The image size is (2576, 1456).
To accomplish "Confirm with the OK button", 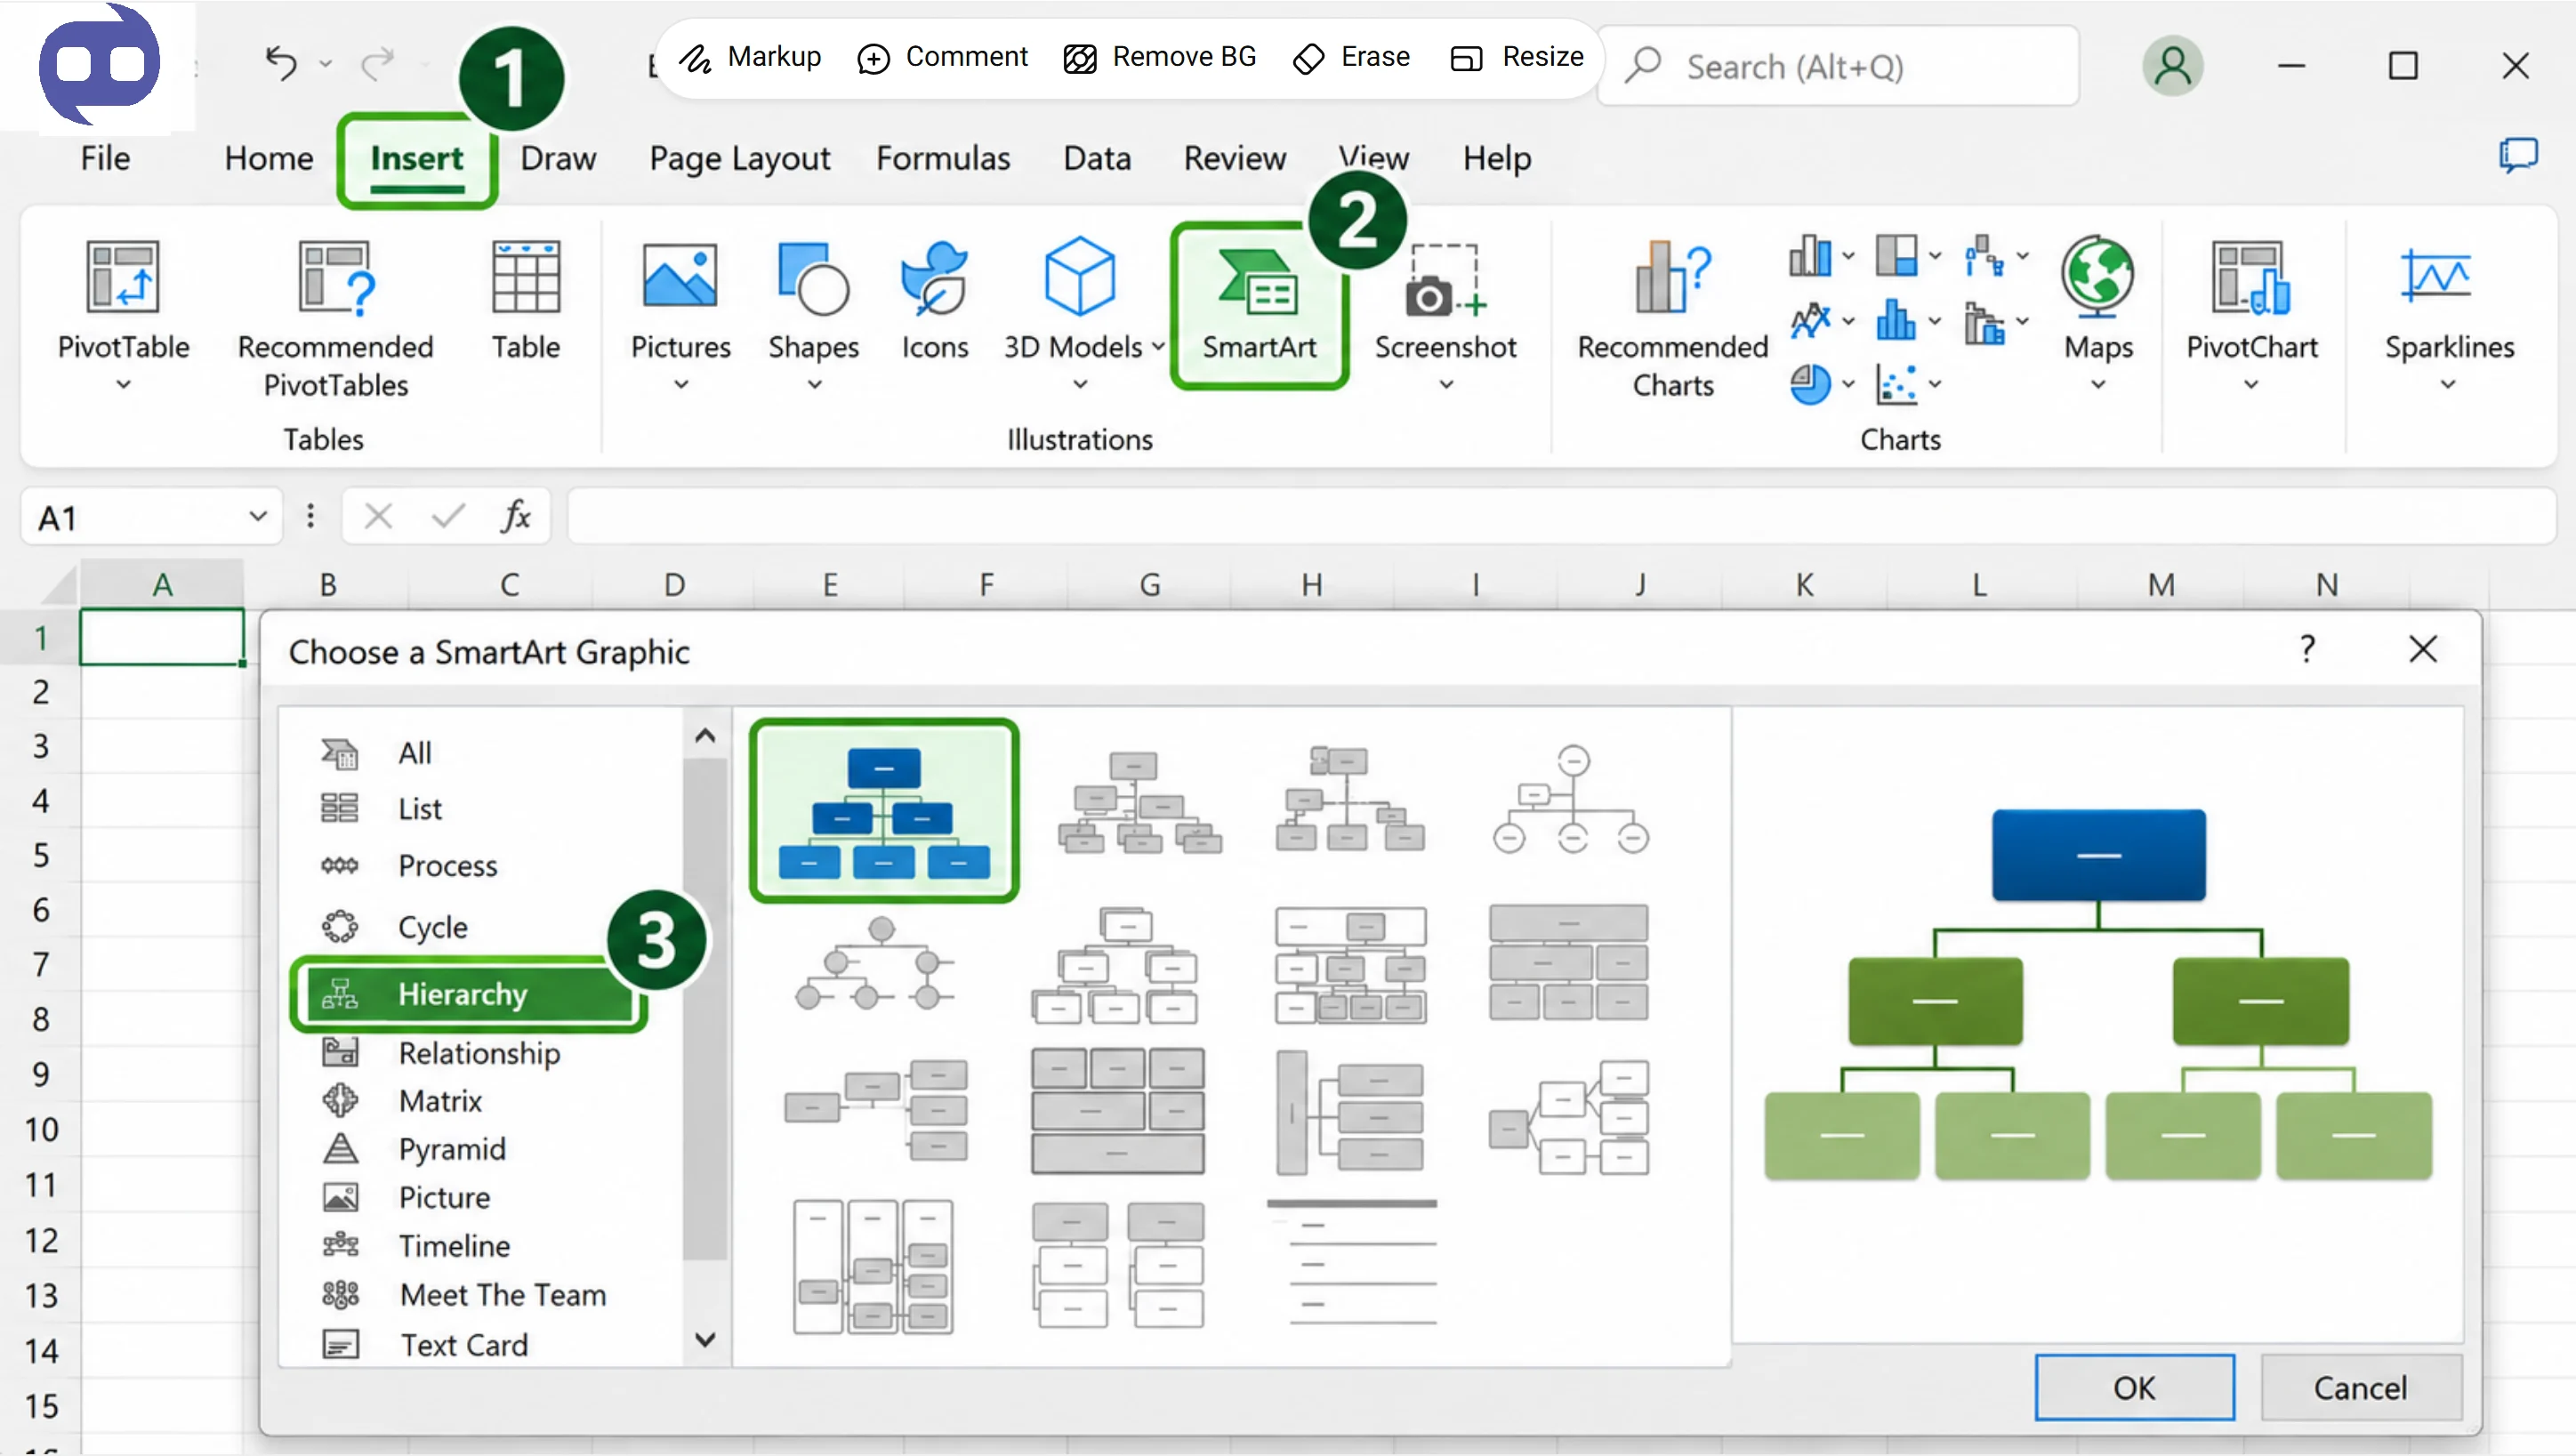I will [x=2134, y=1387].
